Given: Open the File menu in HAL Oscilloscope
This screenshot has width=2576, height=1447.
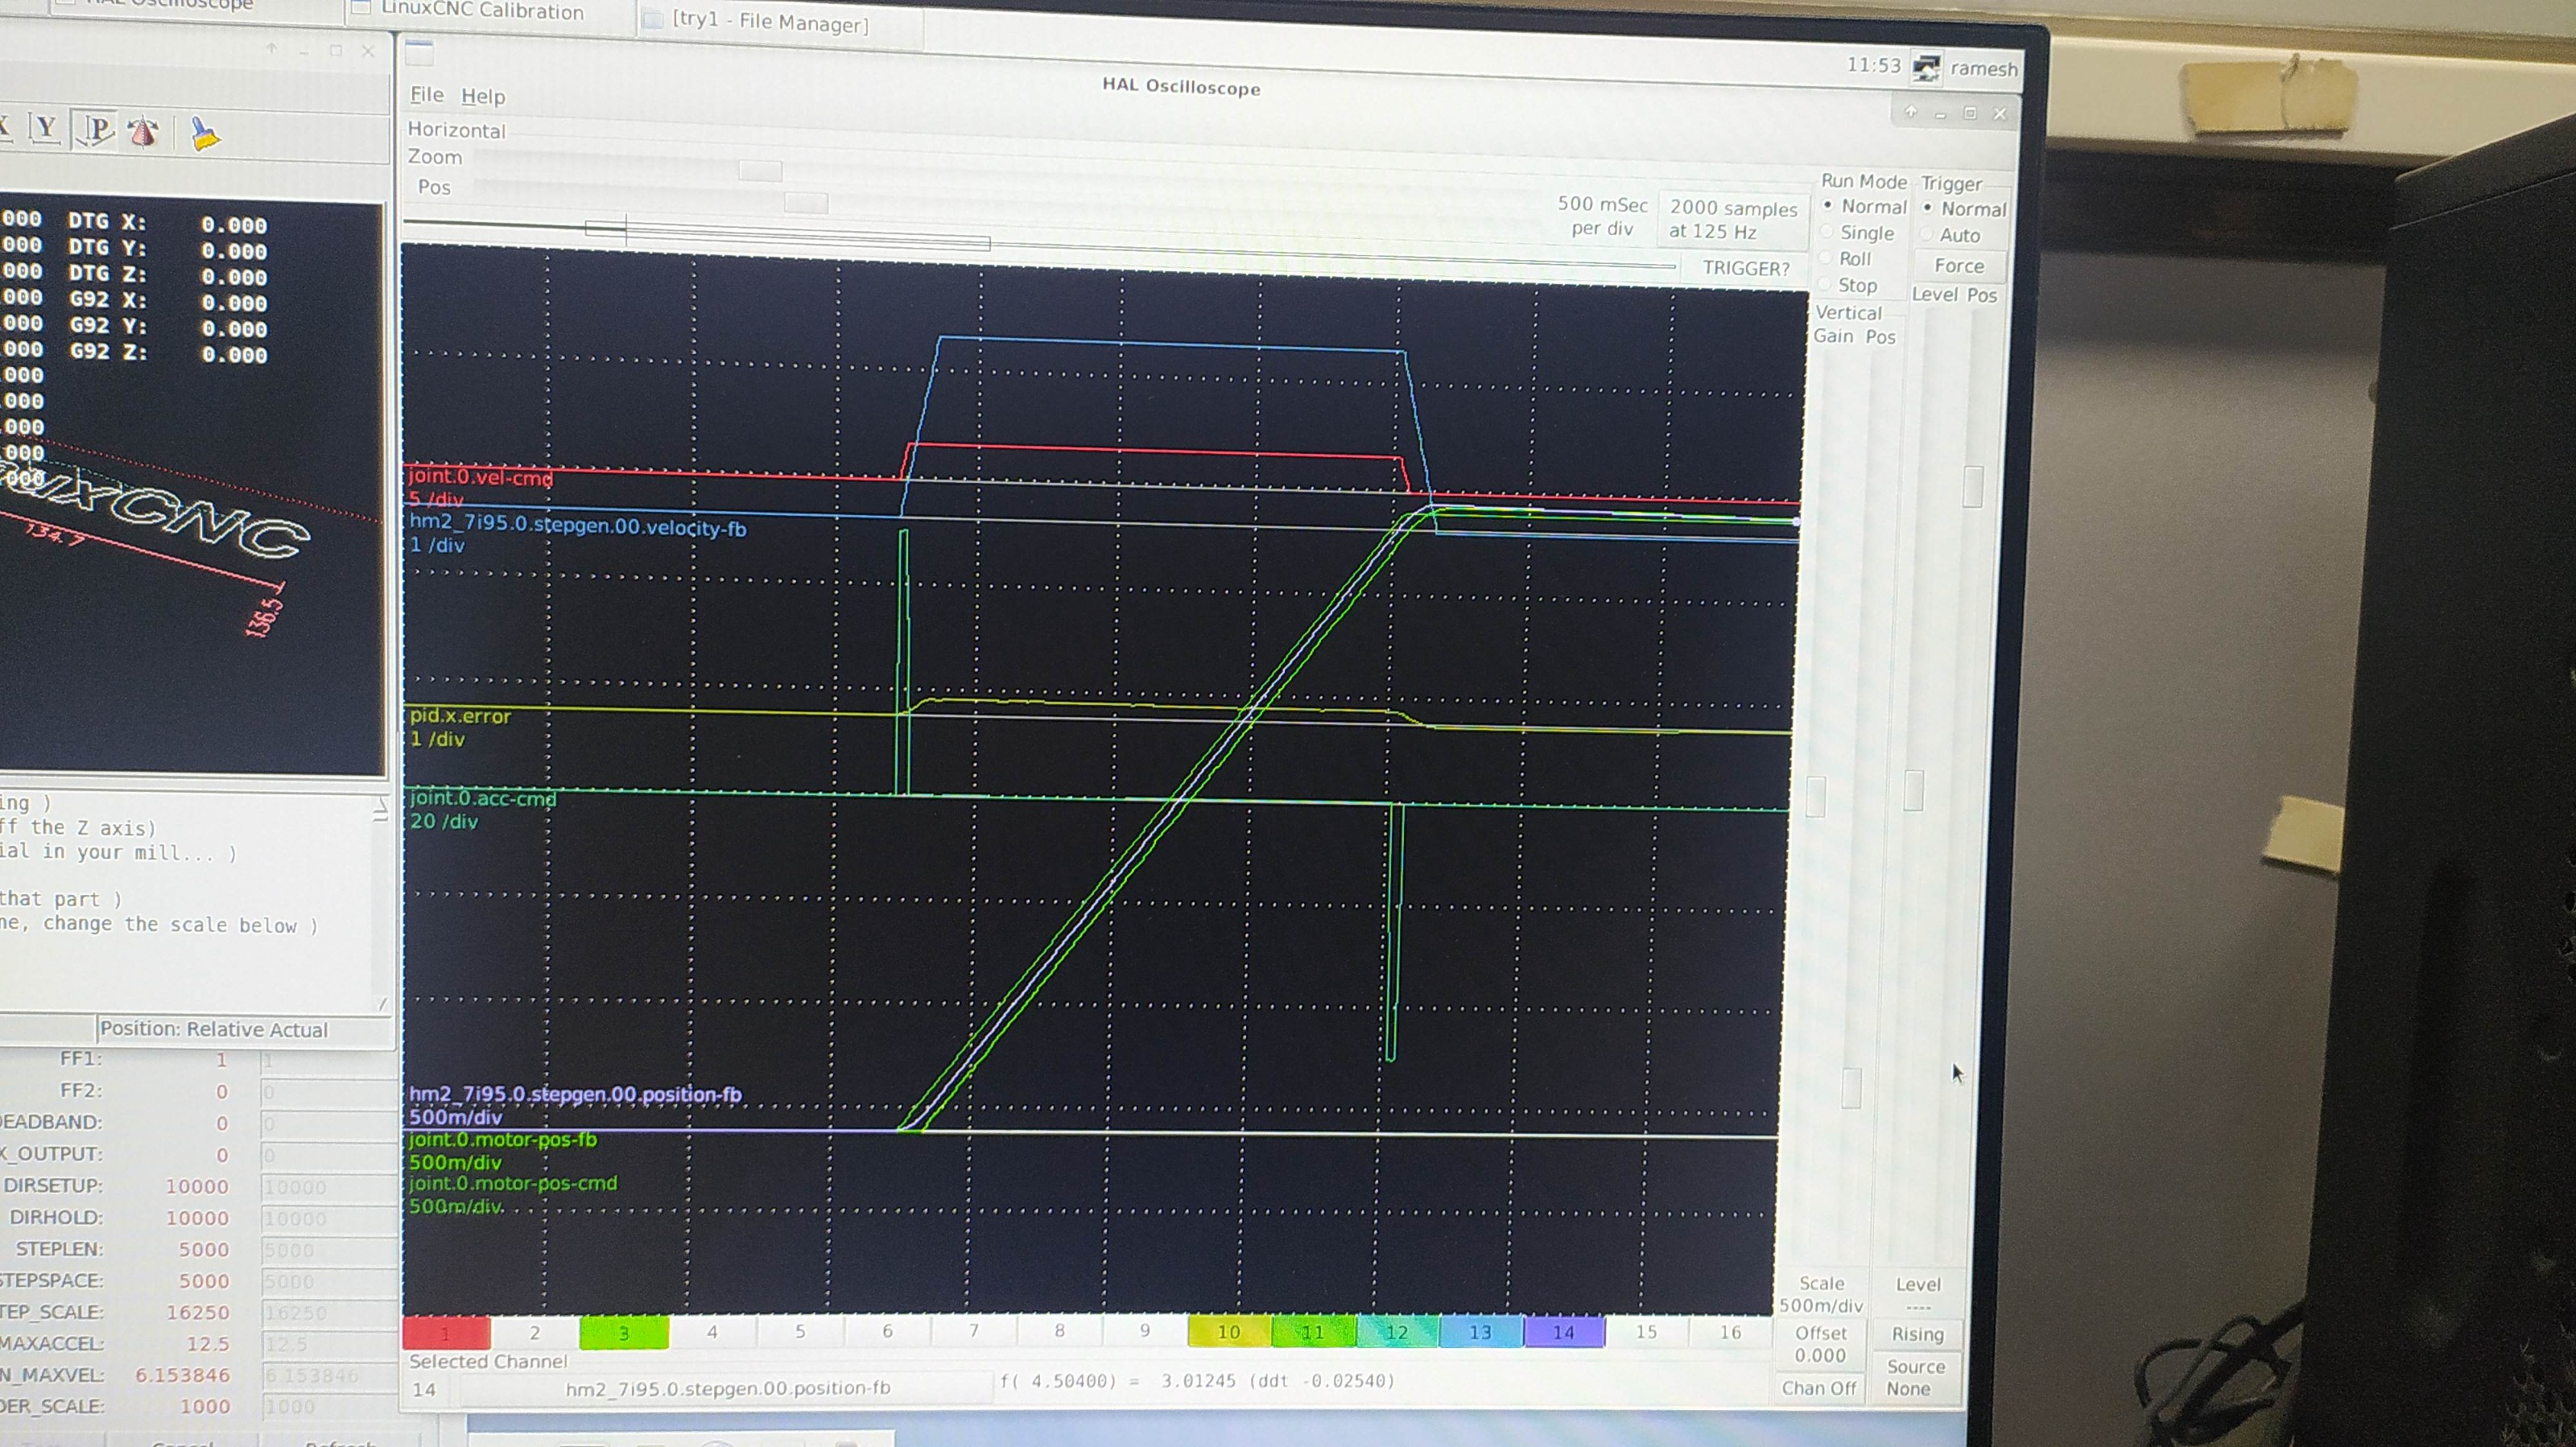Looking at the screenshot, I should (426, 94).
